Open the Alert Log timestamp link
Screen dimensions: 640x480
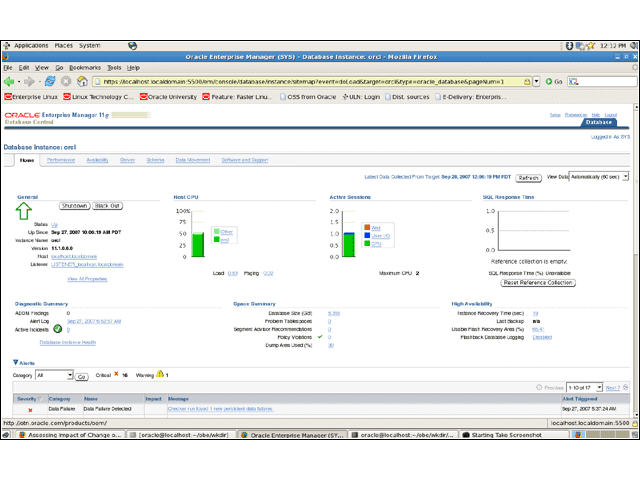pos(94,321)
